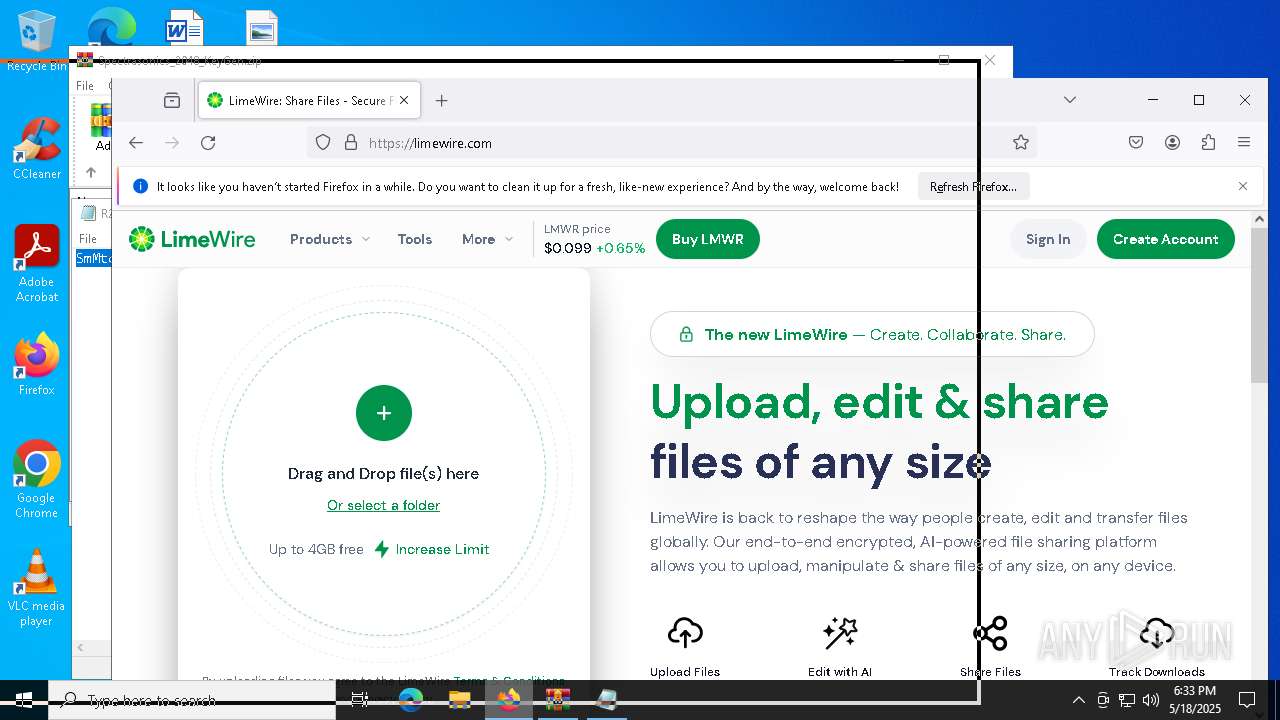The height and width of the screenshot is (720, 1280).
Task: Open Google Chrome desktop shortcut
Action: pos(37,480)
